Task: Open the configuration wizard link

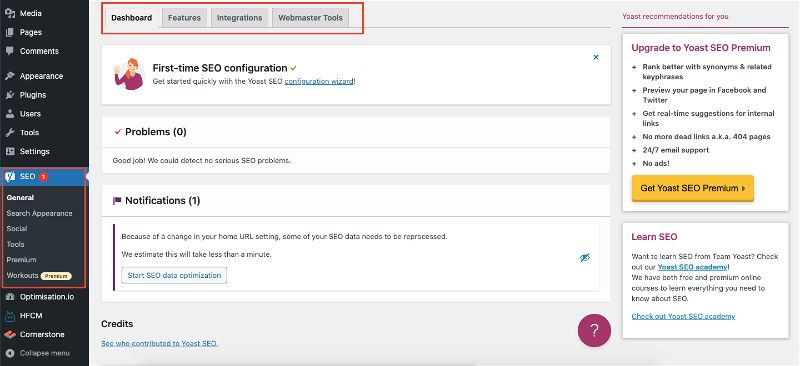Action: [x=319, y=81]
